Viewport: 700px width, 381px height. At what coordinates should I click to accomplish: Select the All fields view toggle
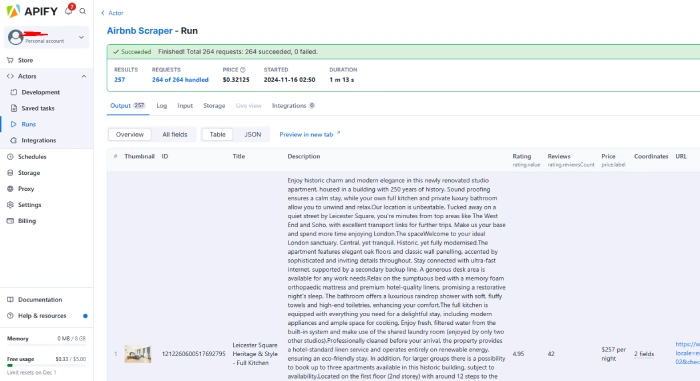[x=175, y=134]
